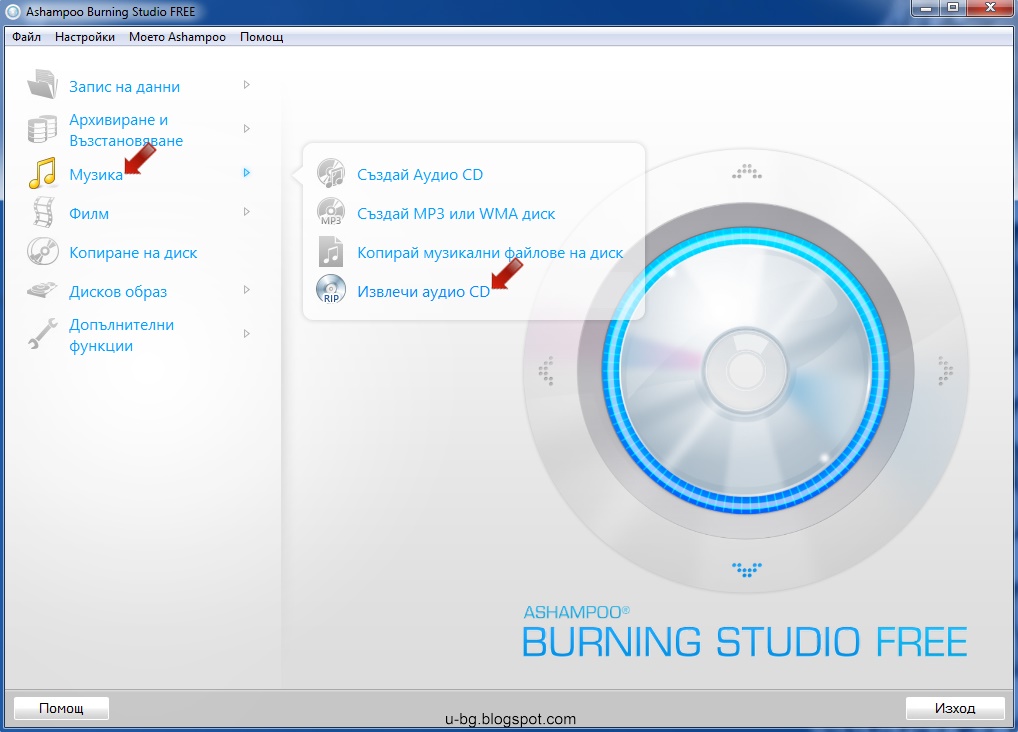Click the drive icon for Дисков образ
The width and height of the screenshot is (1018, 732).
tap(42, 290)
